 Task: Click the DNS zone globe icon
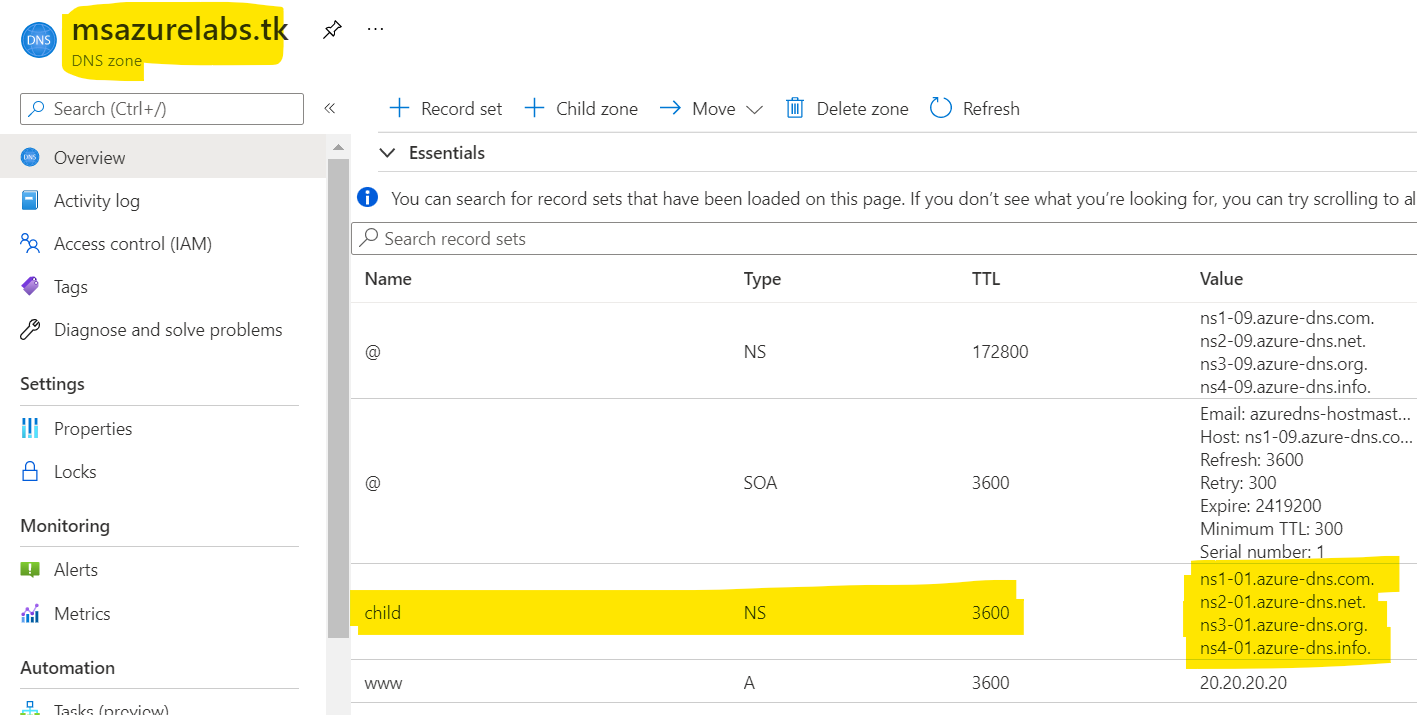click(x=38, y=40)
